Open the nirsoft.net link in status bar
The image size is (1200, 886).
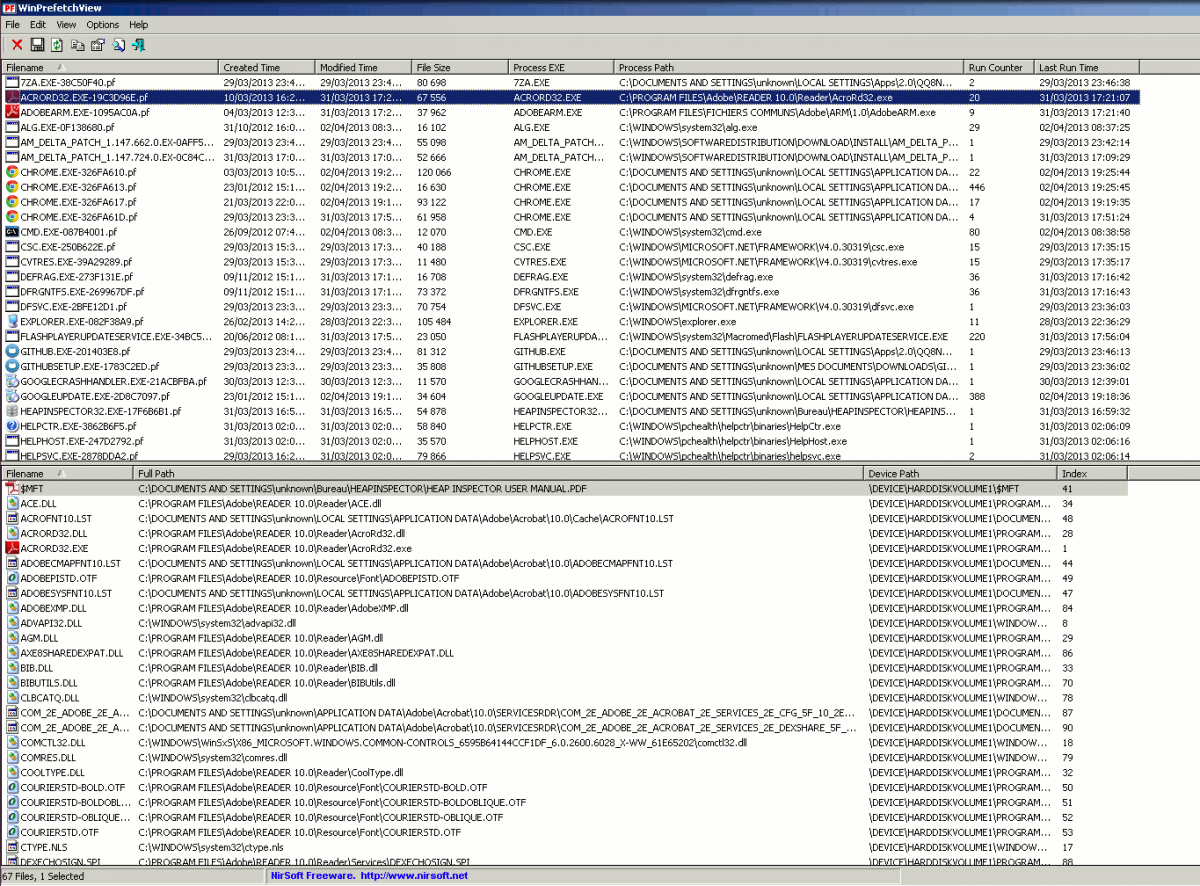pyautogui.click(x=414, y=877)
